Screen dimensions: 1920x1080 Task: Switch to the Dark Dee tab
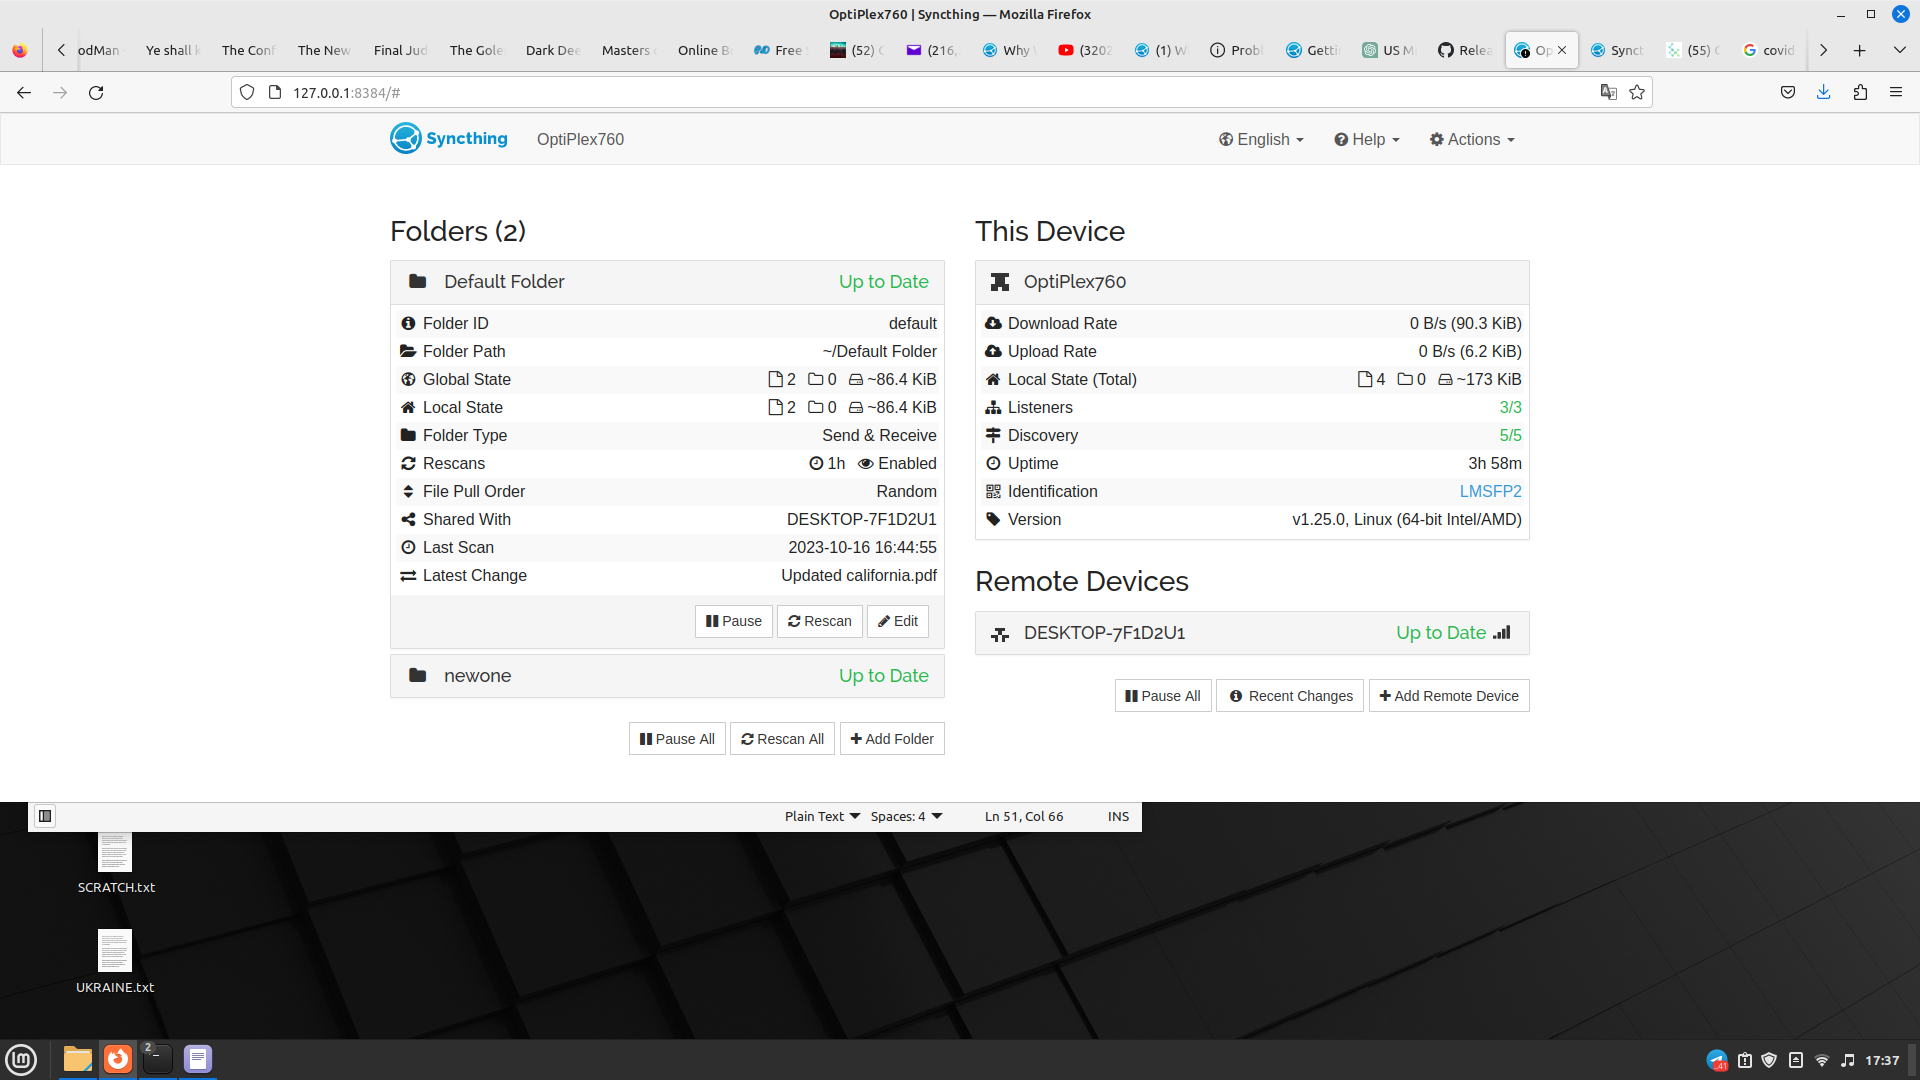click(x=552, y=50)
